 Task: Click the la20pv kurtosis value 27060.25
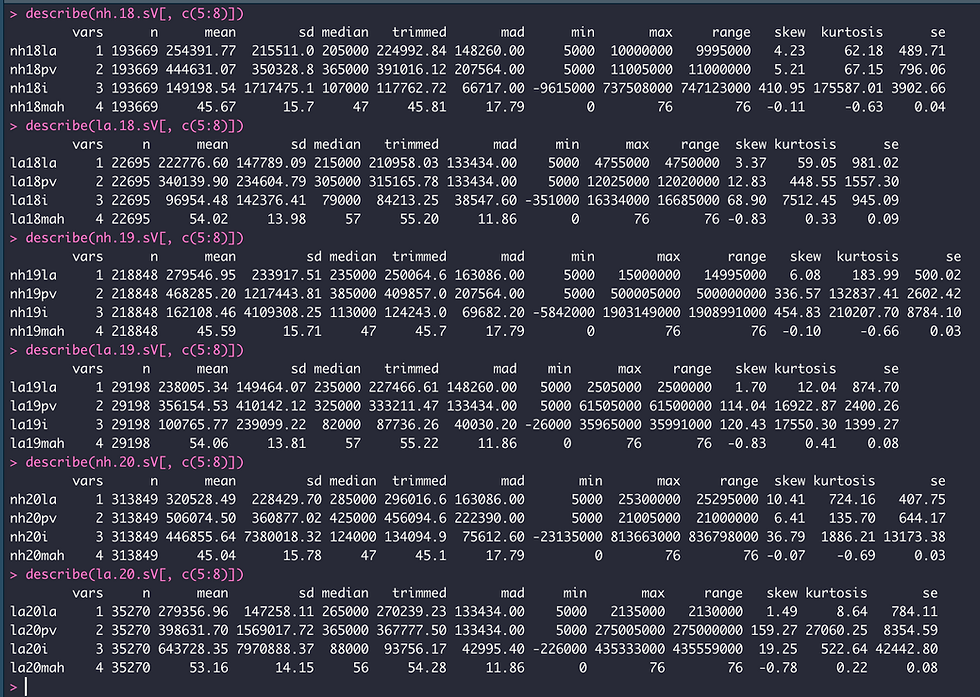(x=836, y=631)
